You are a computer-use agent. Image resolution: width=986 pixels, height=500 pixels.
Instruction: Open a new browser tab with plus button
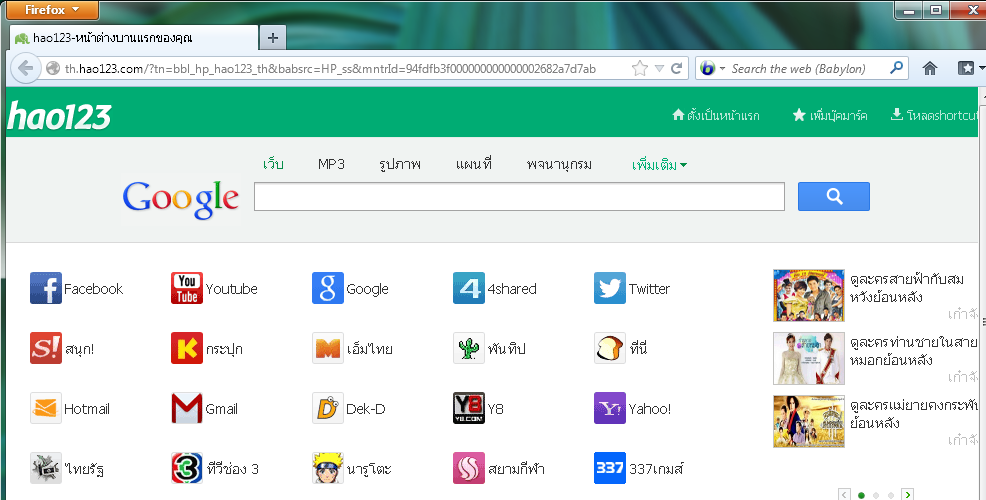pyautogui.click(x=273, y=38)
